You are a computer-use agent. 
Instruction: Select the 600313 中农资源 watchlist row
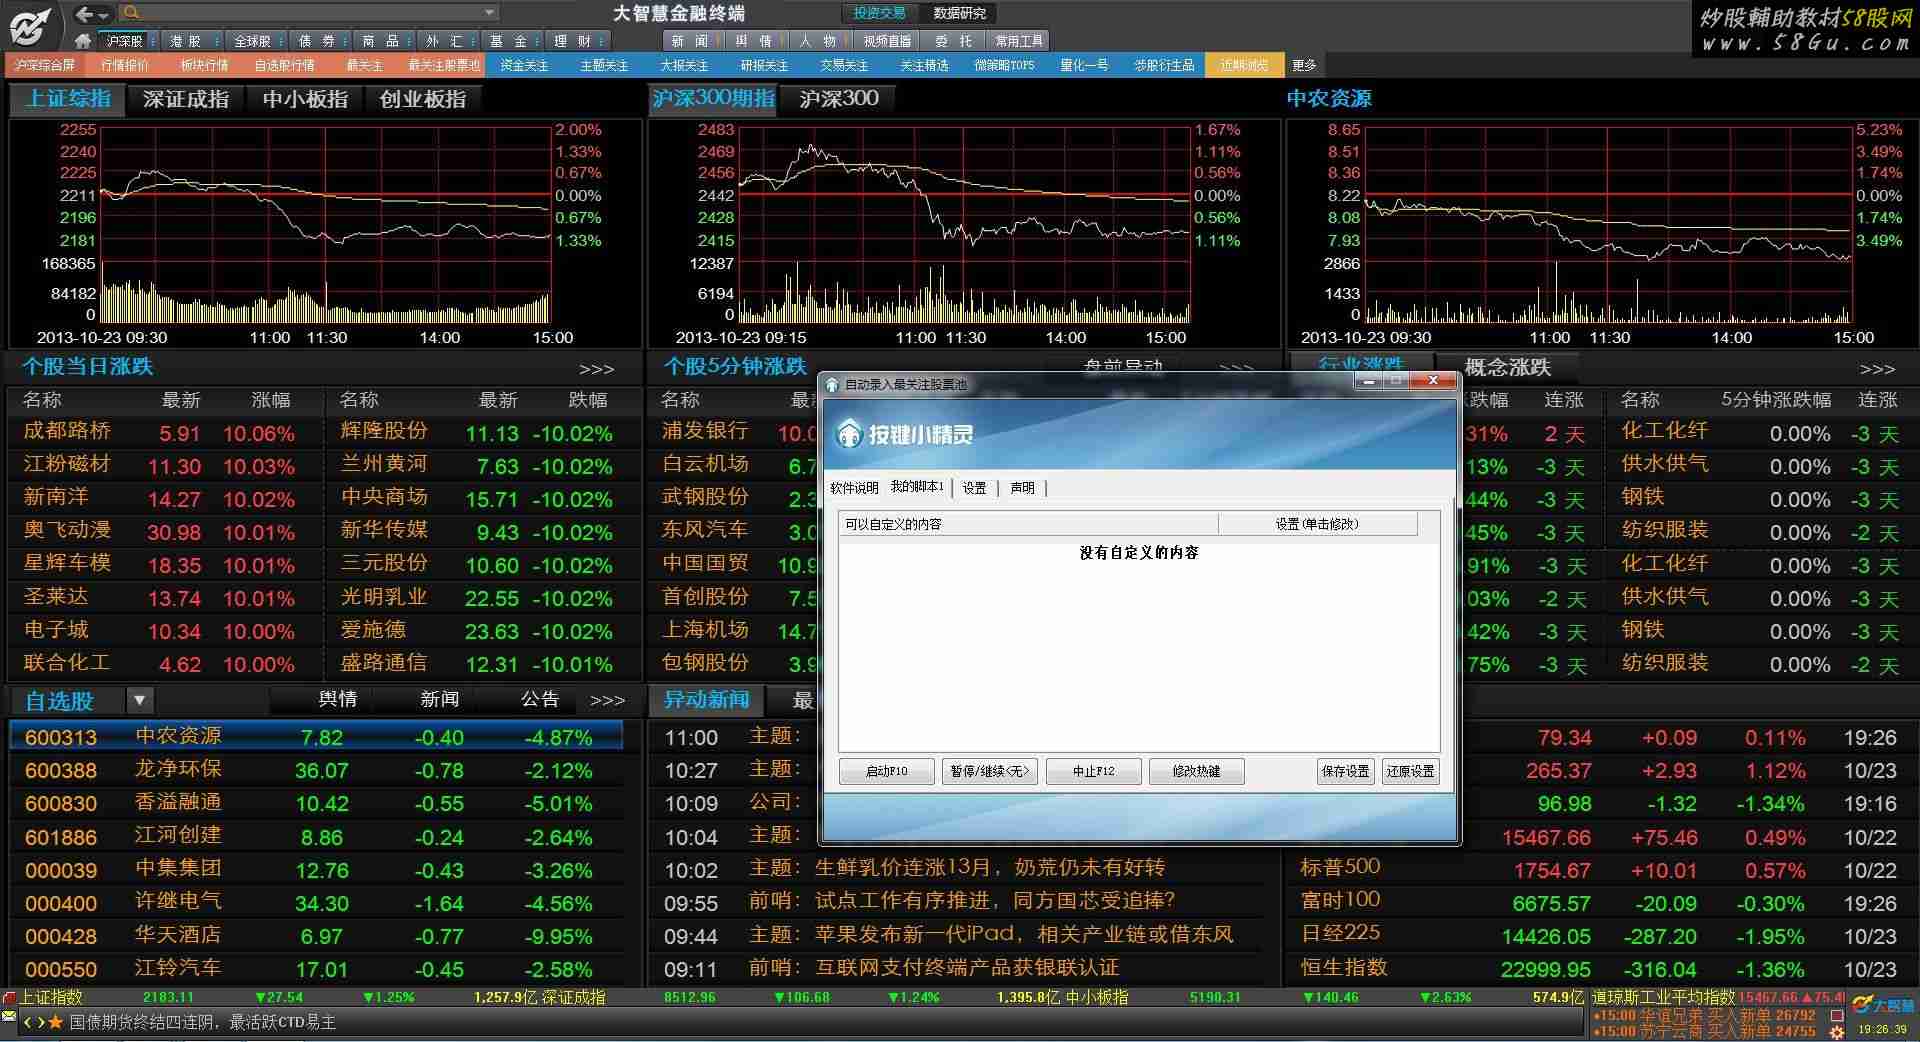click(x=316, y=737)
